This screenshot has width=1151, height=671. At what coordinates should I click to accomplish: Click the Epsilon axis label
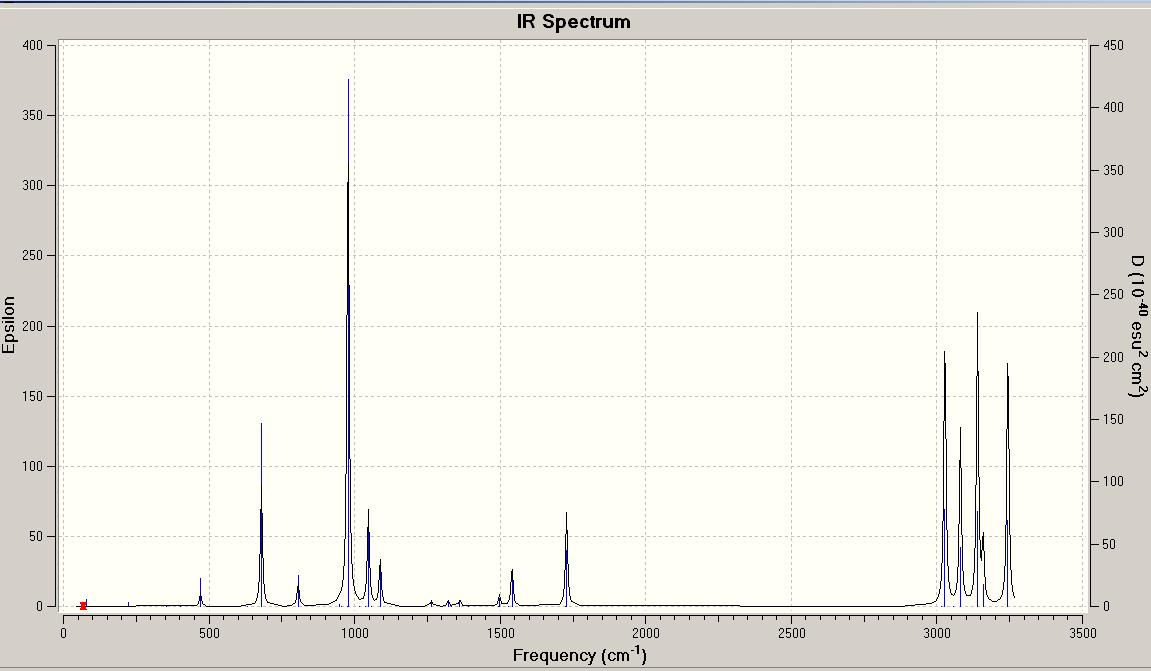(9, 324)
